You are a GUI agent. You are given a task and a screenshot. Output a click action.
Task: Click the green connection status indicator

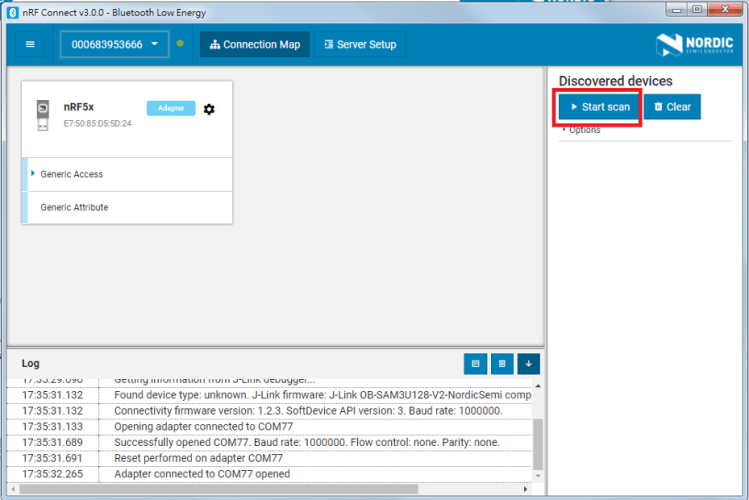click(180, 44)
